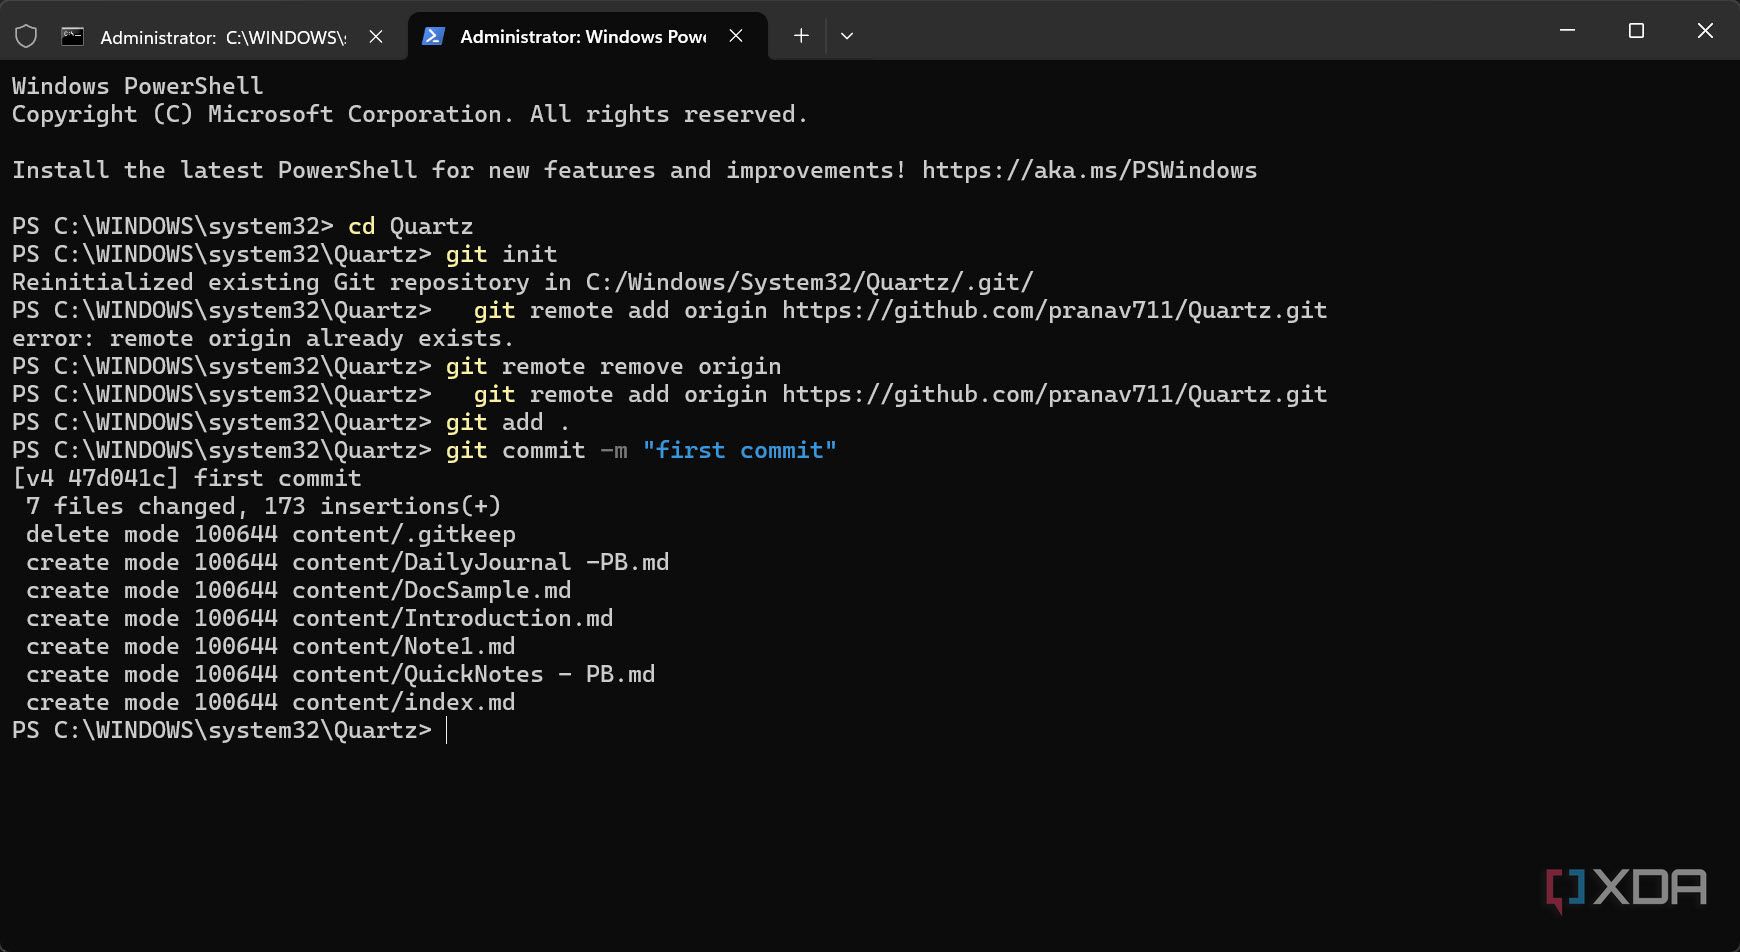Click the XDA watermark logo
1740x952 pixels.
1626,888
